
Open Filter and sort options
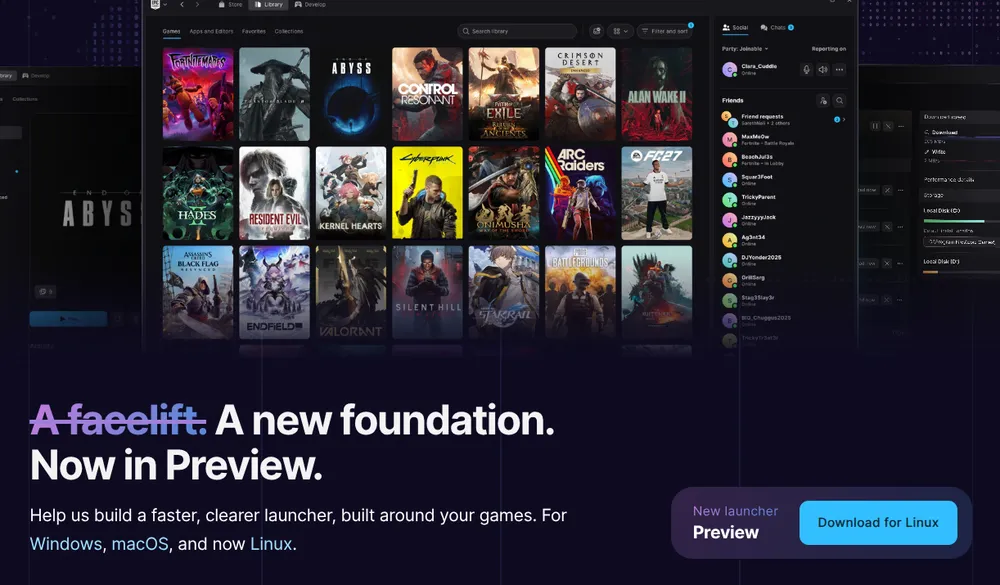pos(665,31)
